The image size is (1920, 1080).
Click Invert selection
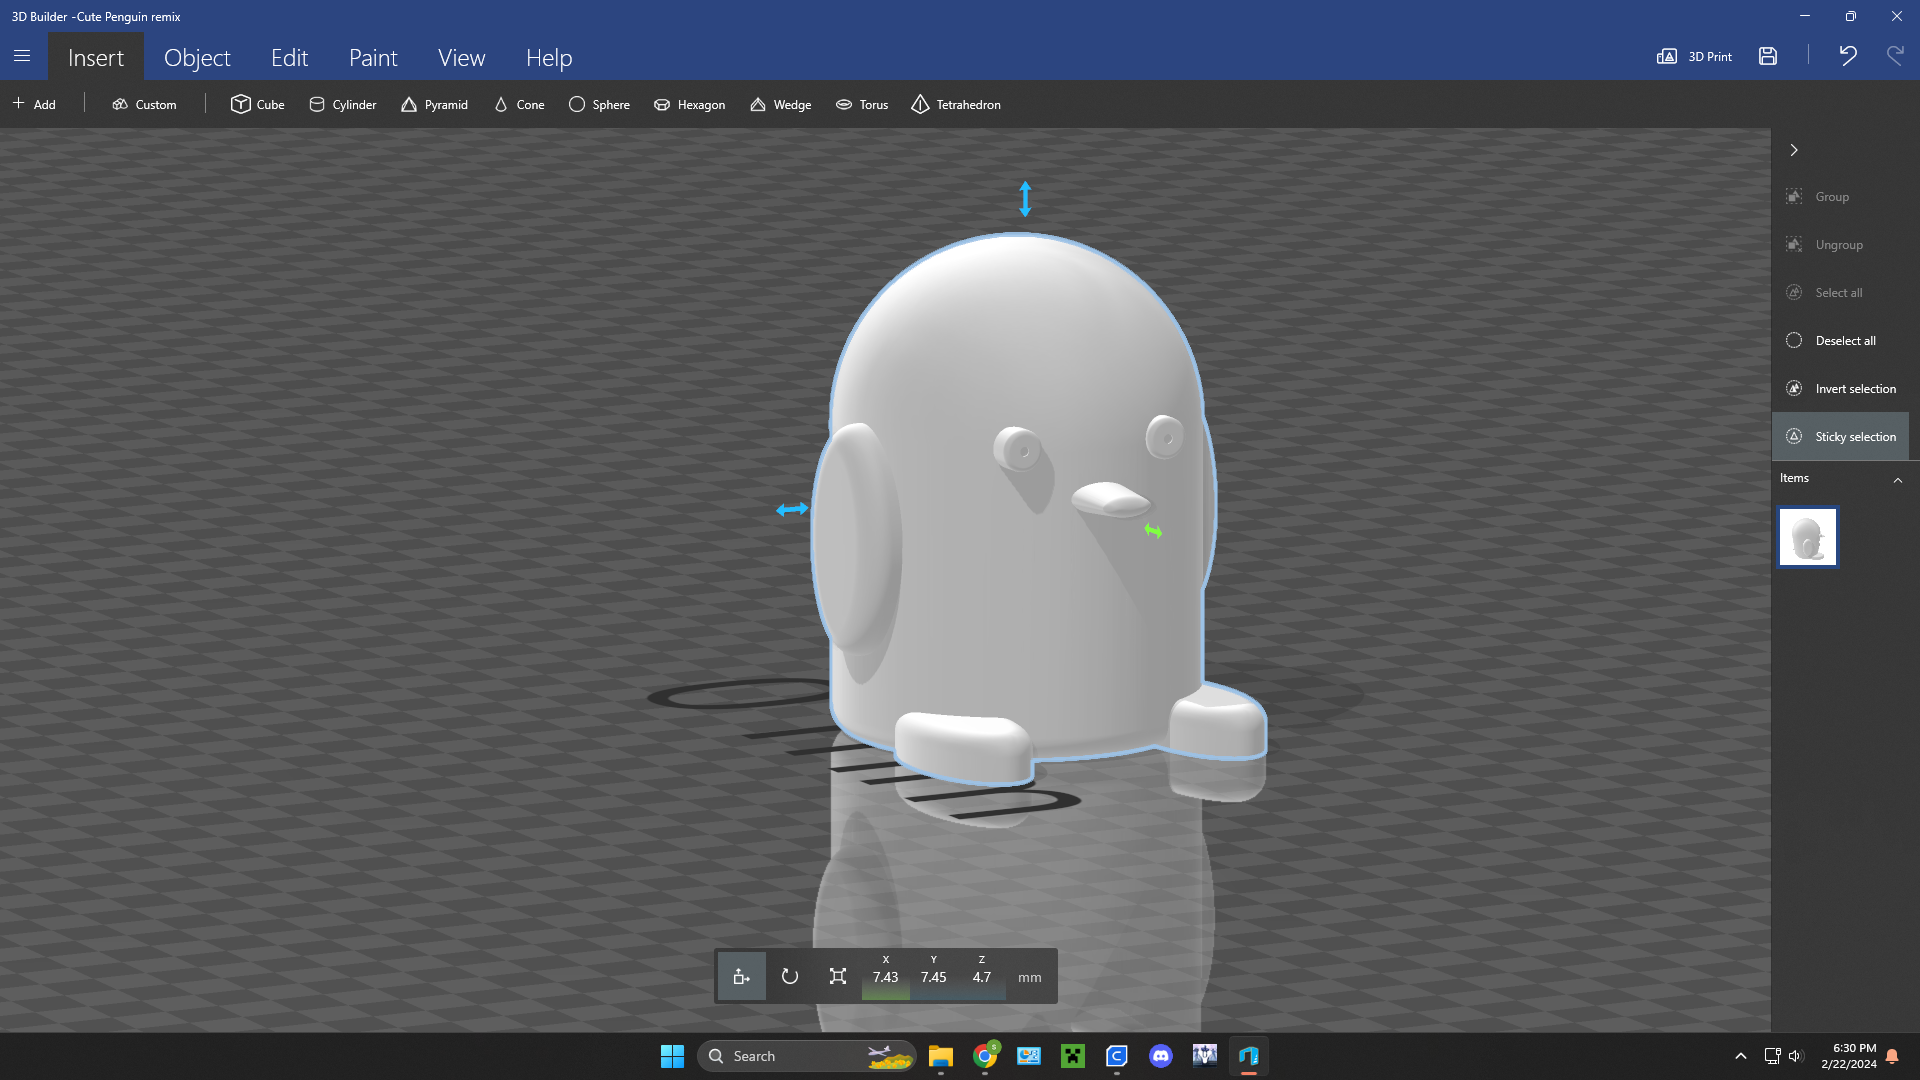click(x=1840, y=389)
